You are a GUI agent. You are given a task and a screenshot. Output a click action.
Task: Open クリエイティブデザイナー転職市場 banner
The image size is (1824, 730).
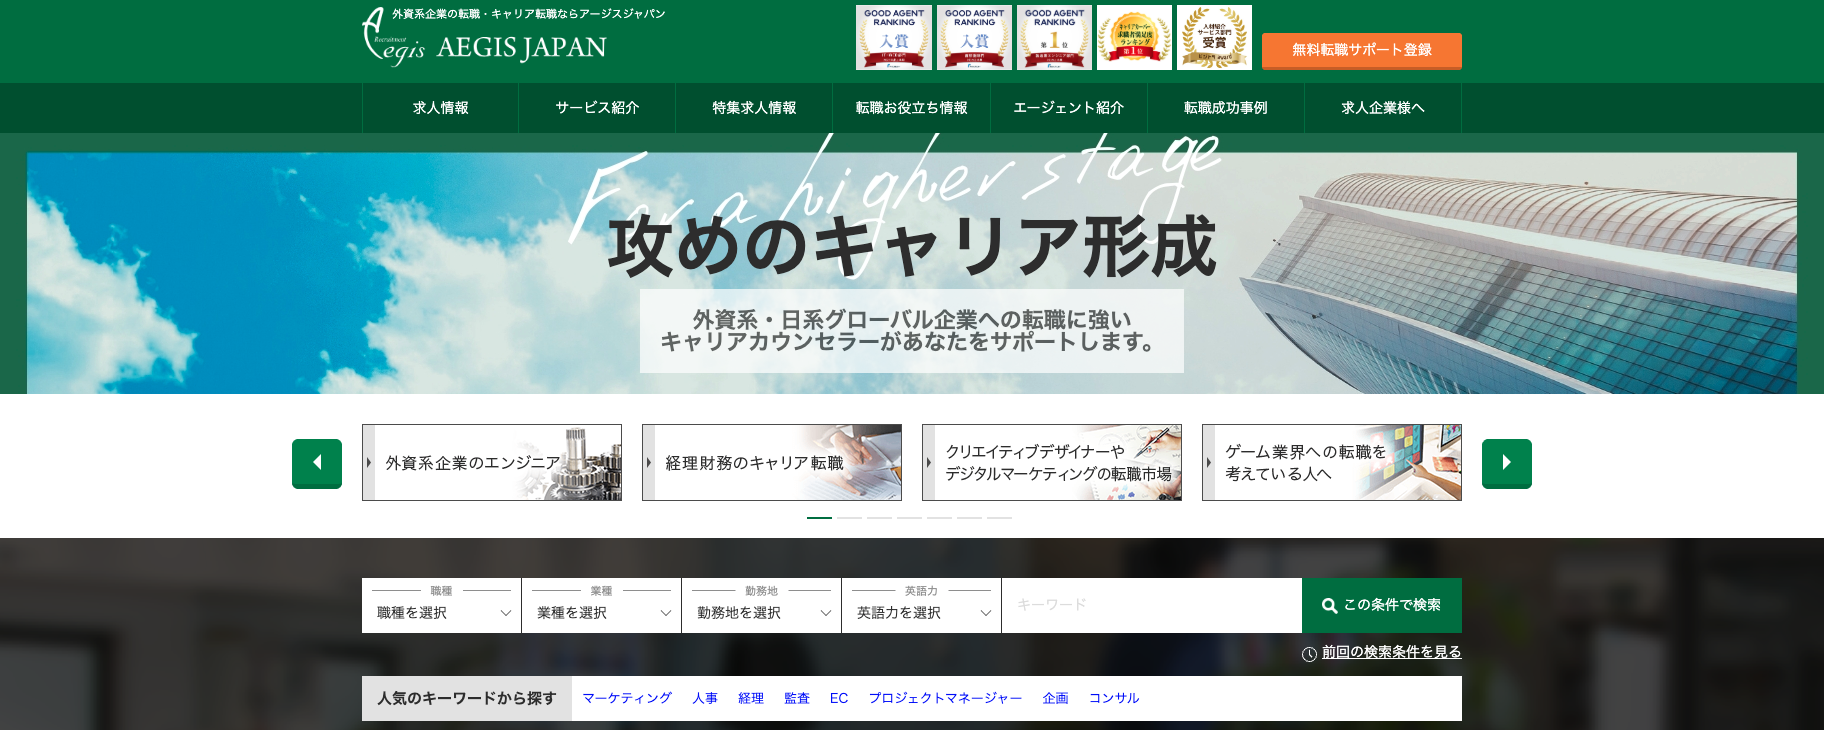pos(1052,463)
